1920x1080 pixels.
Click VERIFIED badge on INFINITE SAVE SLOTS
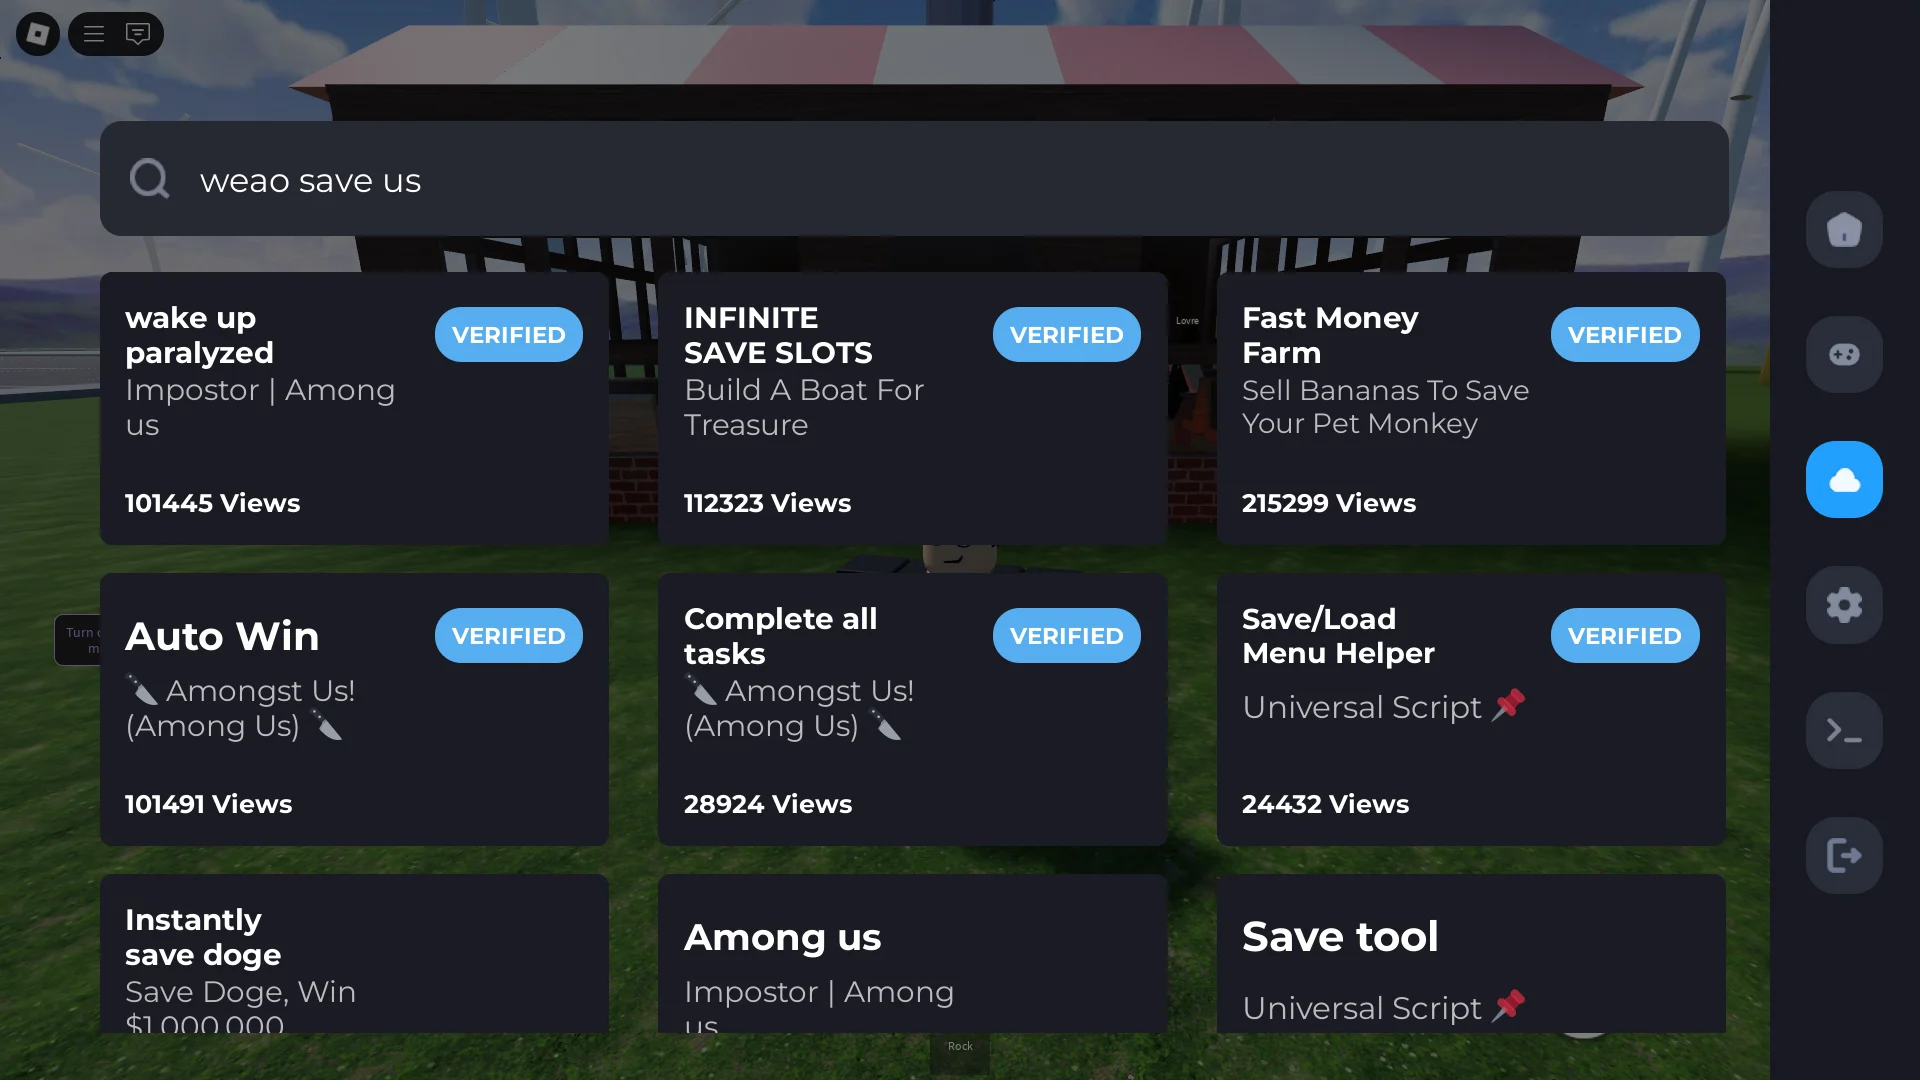[1066, 334]
